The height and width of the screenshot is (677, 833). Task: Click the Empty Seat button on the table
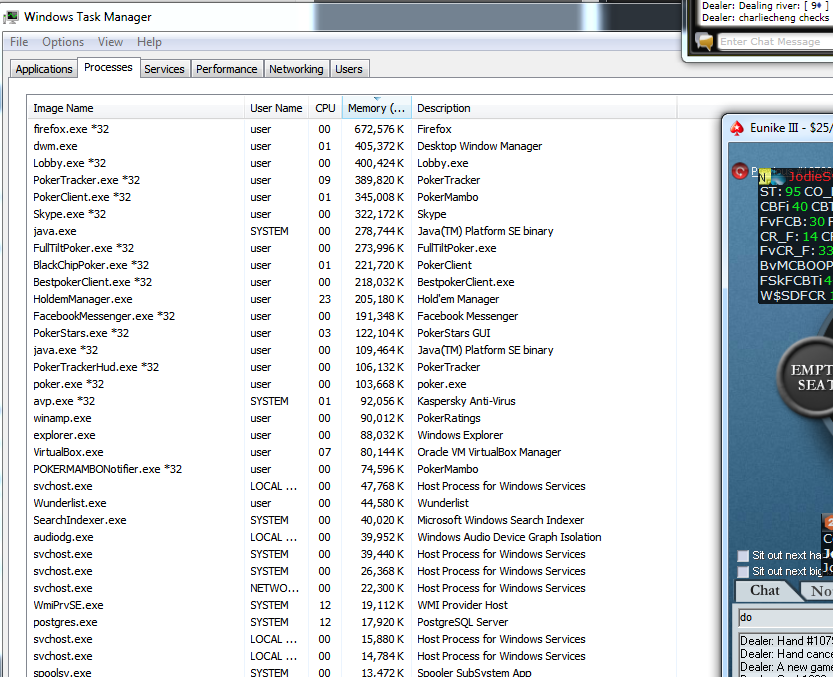pos(806,377)
